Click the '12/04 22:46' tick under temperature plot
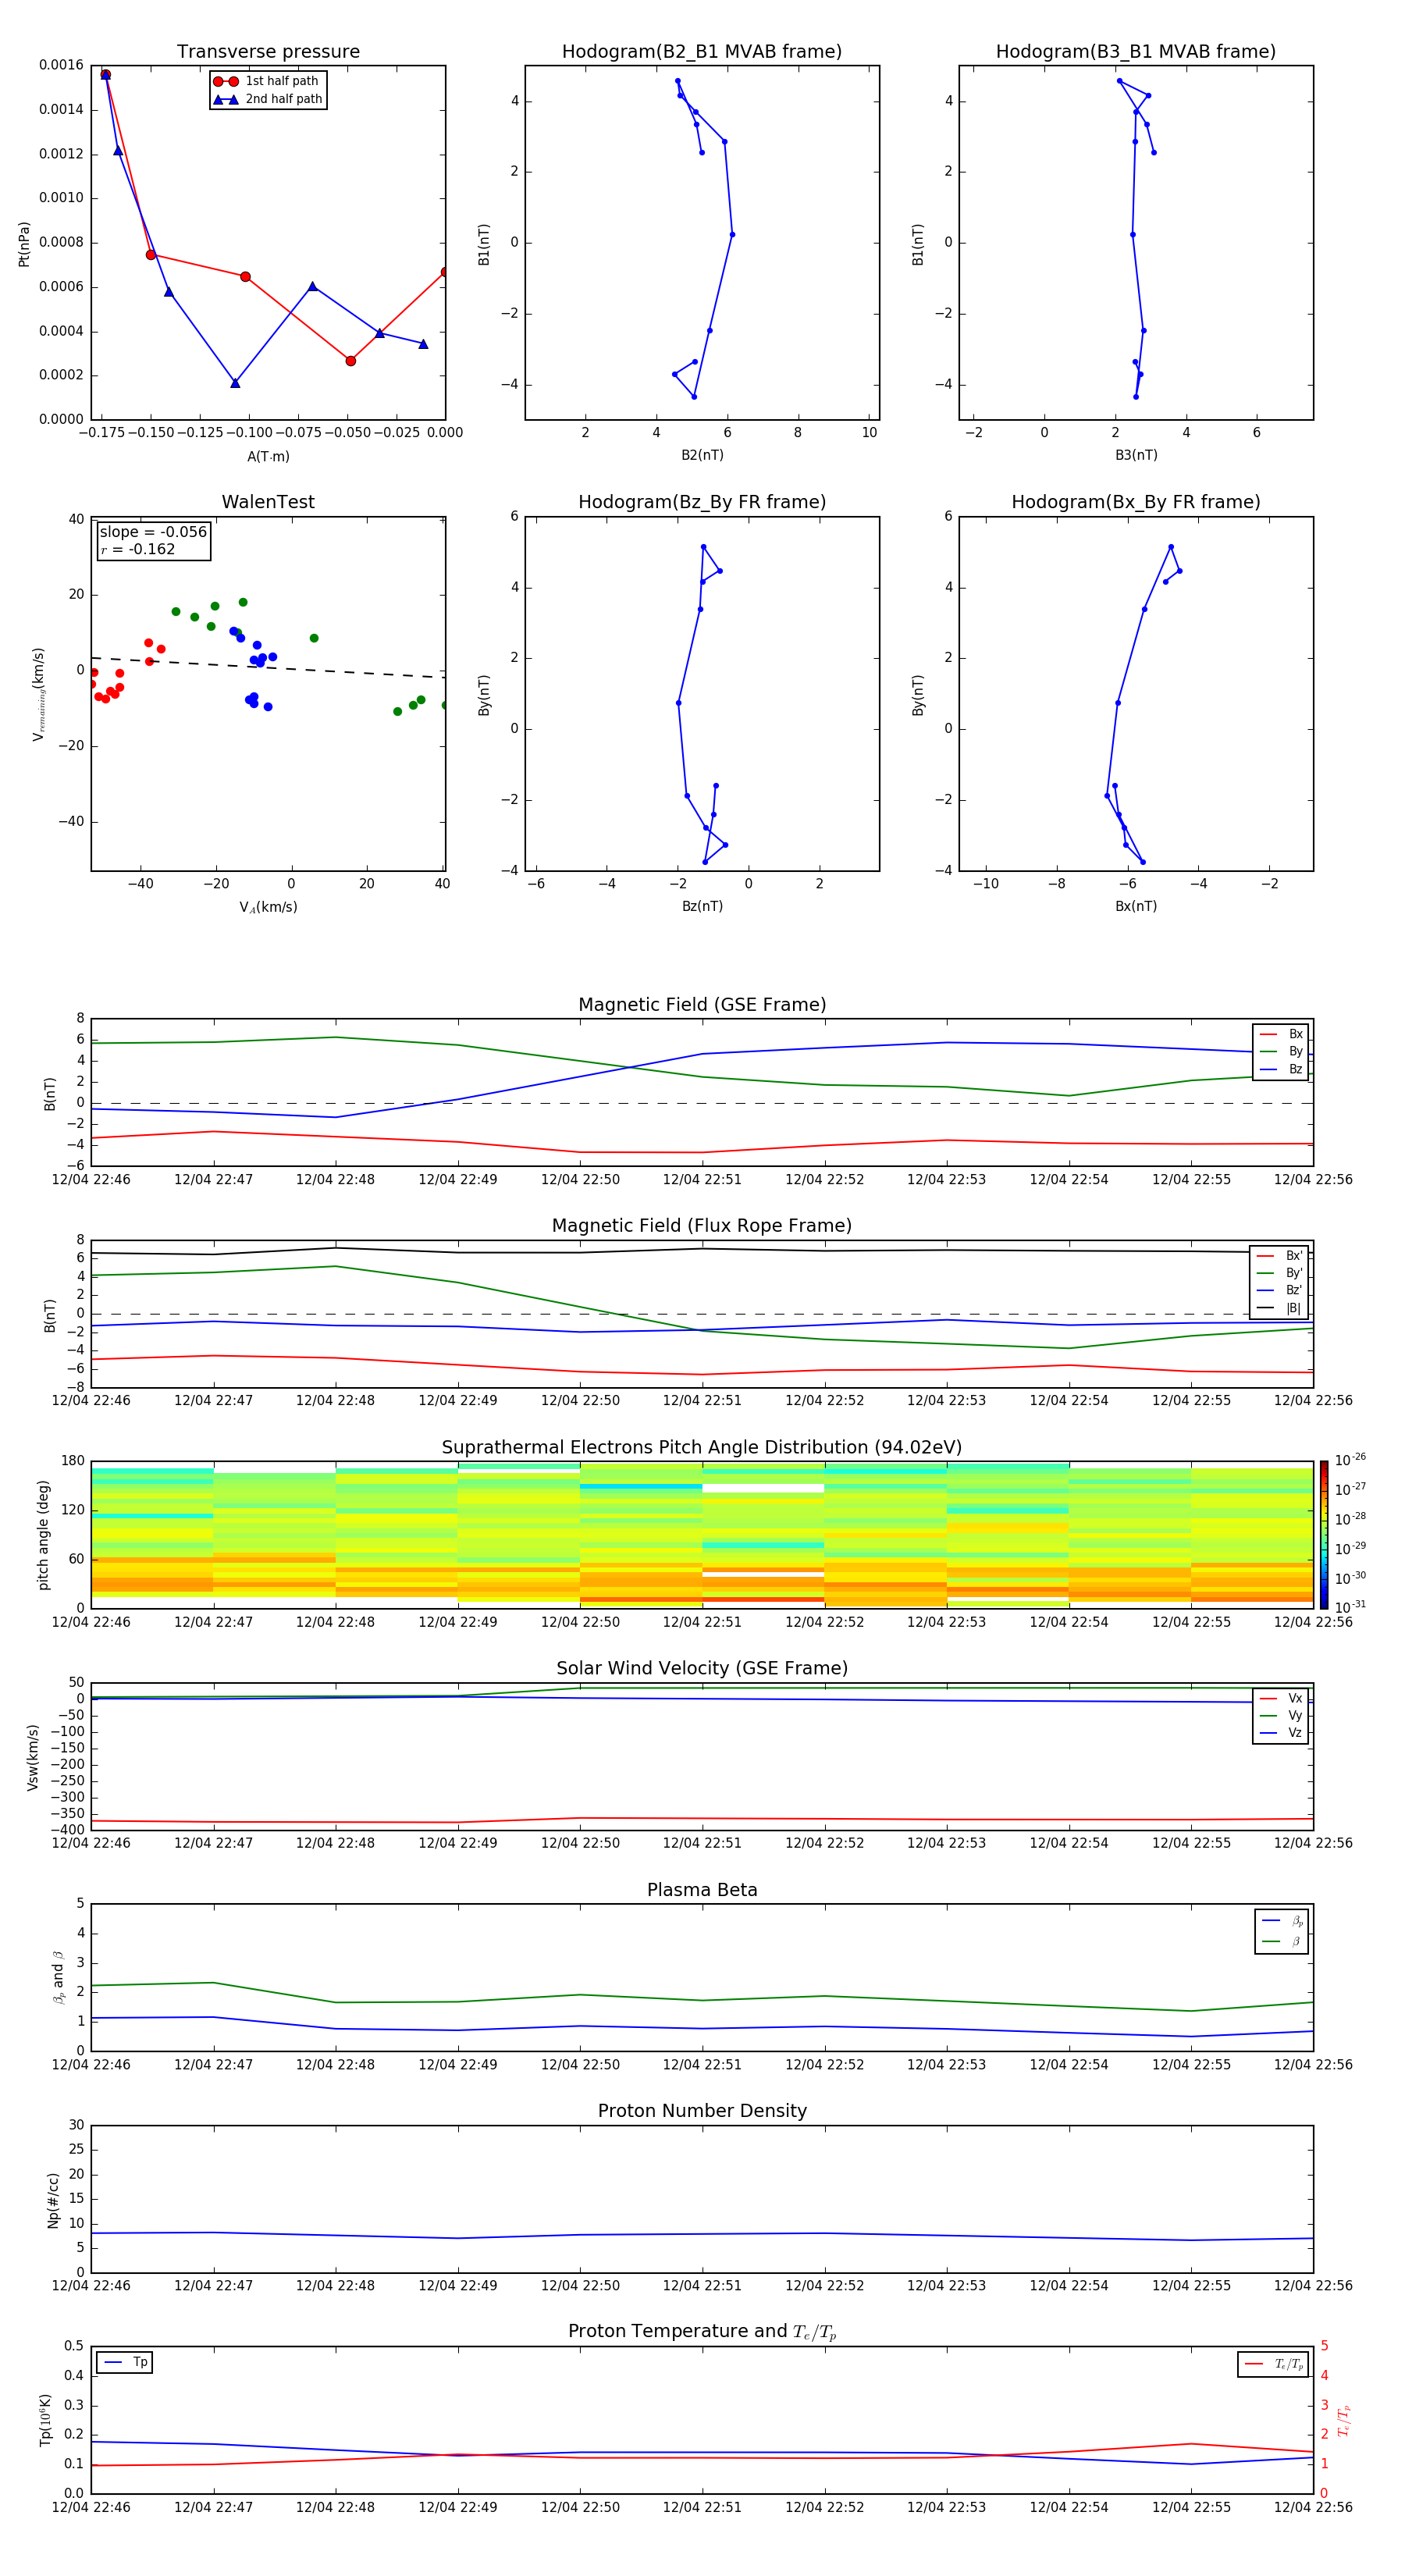Viewport: 1405px width, 2576px height. point(91,2507)
